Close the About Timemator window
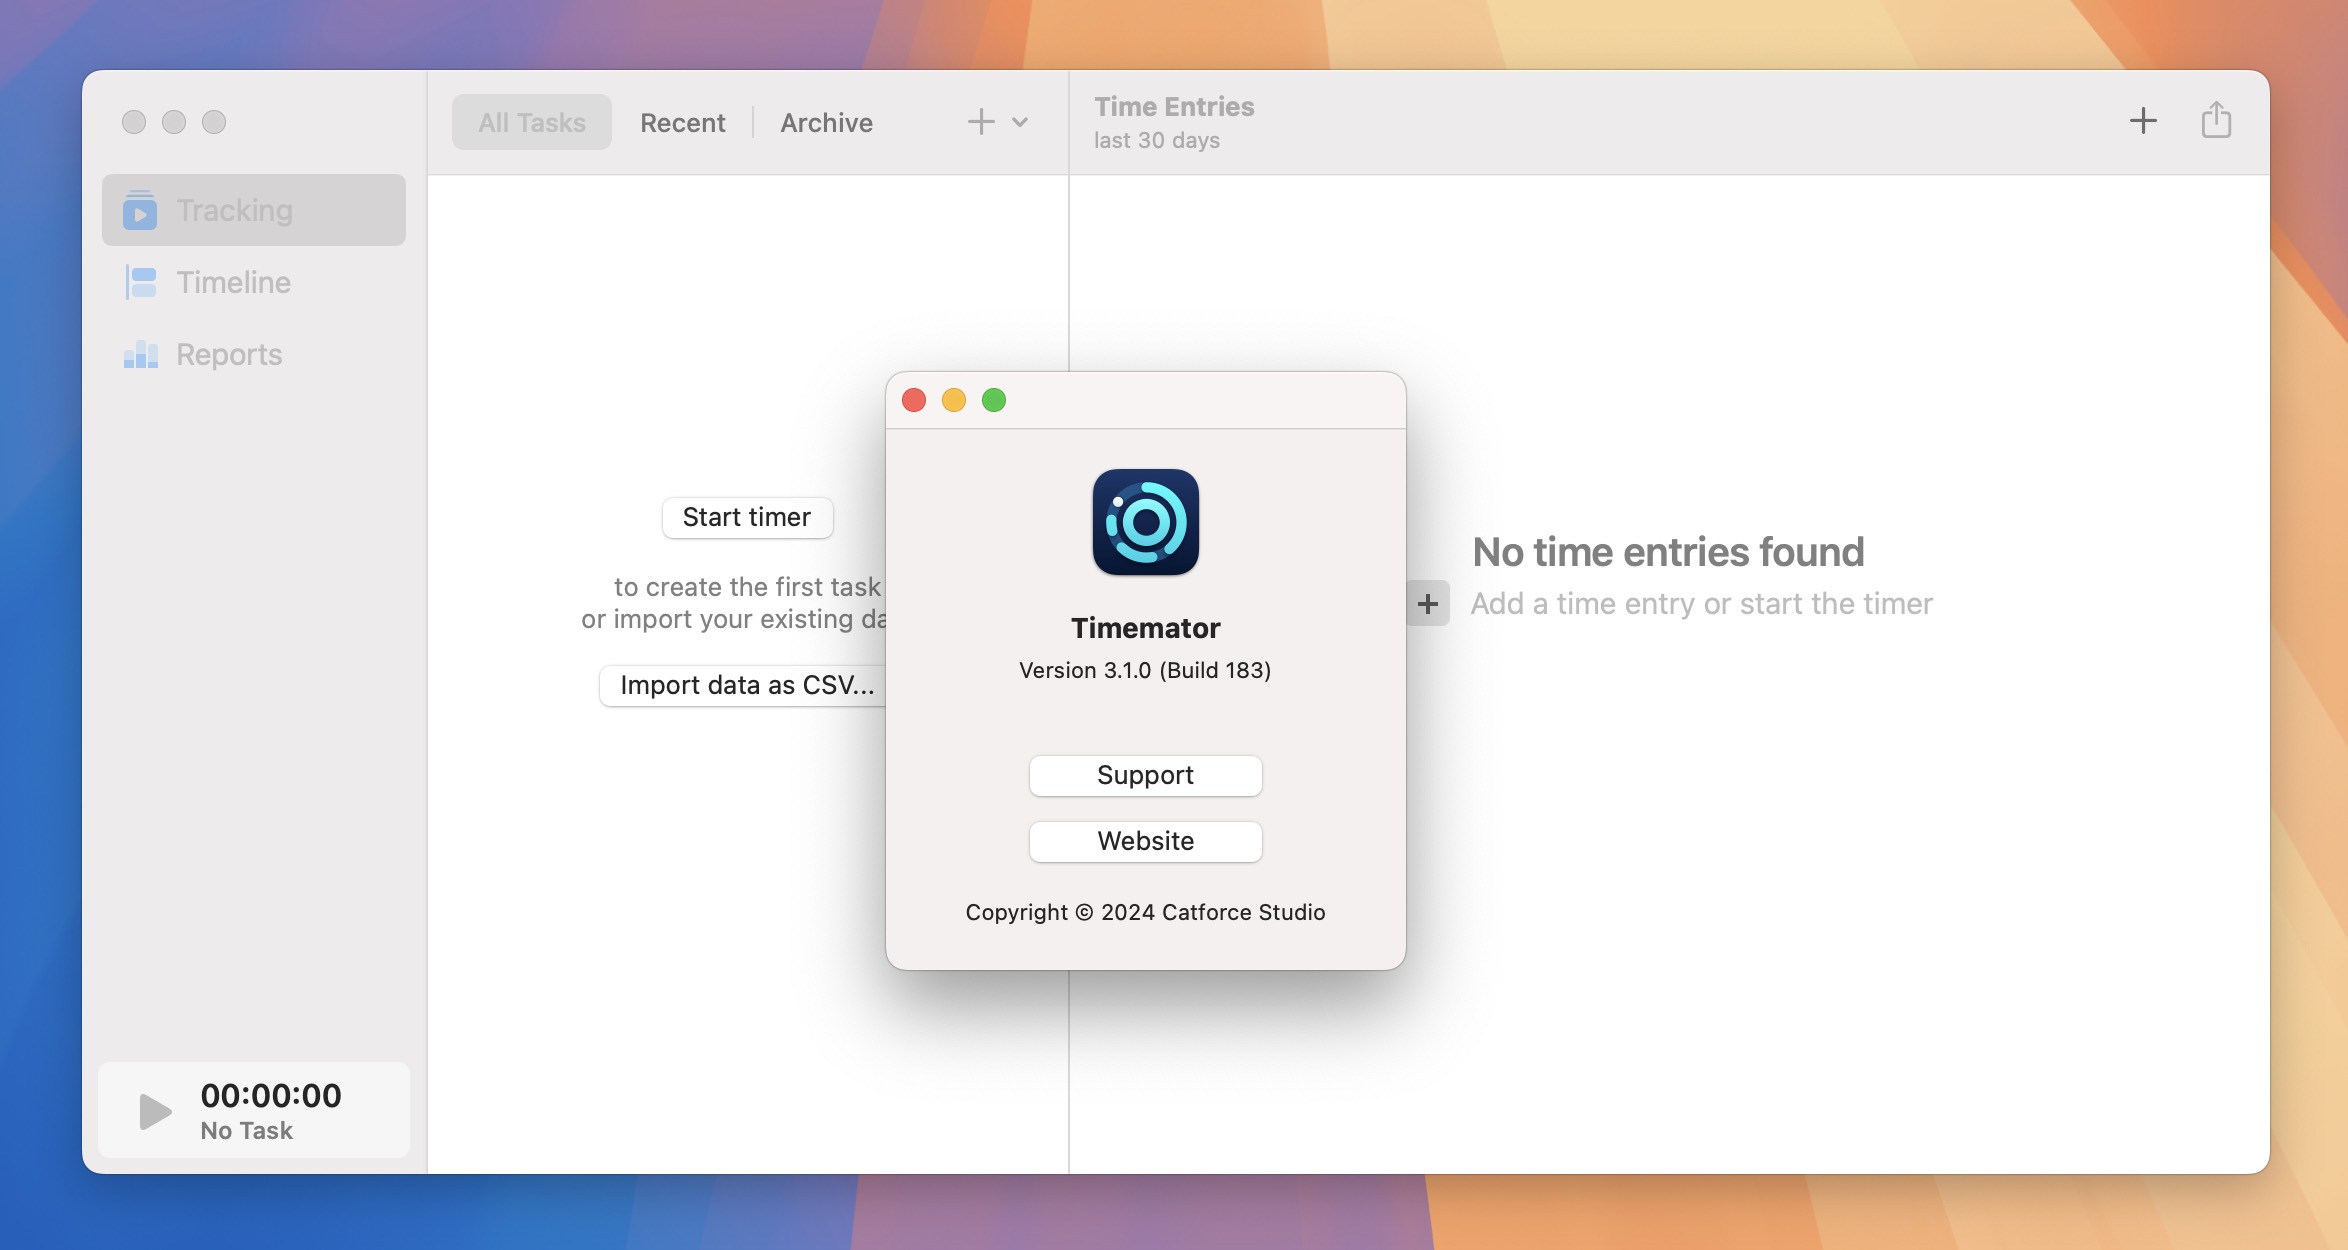This screenshot has height=1250, width=2348. 914,400
